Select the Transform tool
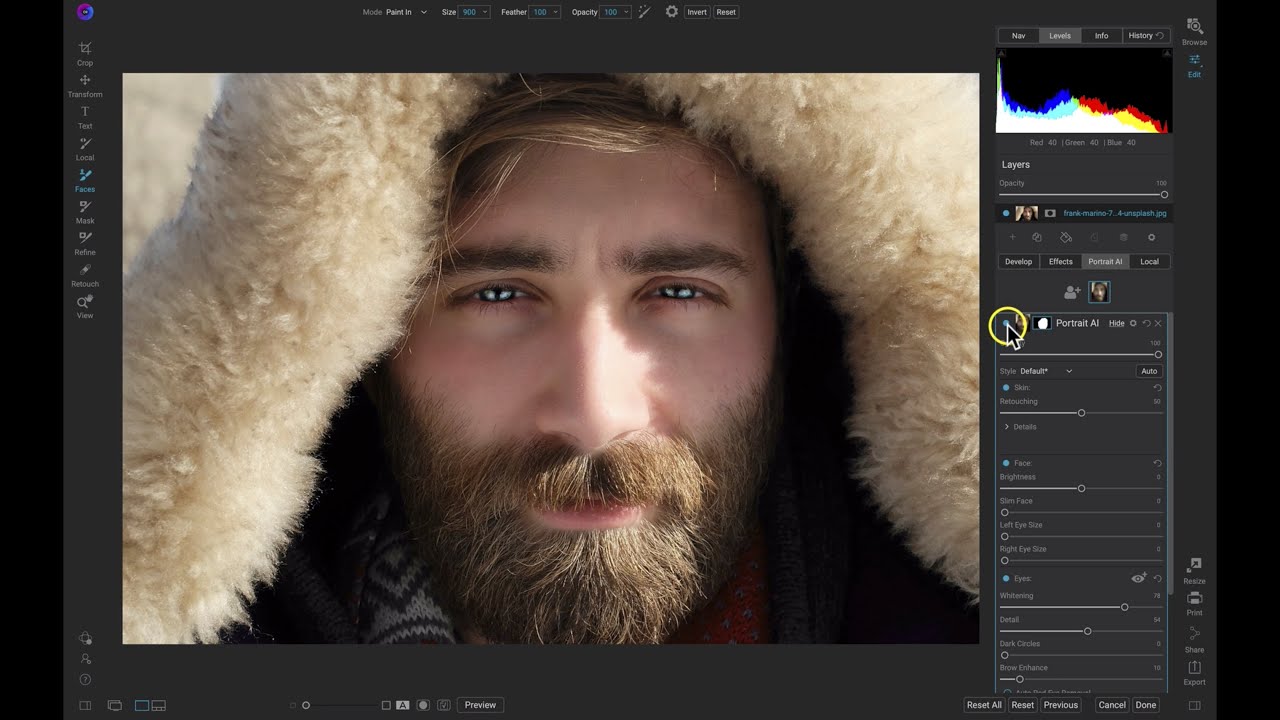Viewport: 1280px width, 720px height. tap(85, 85)
